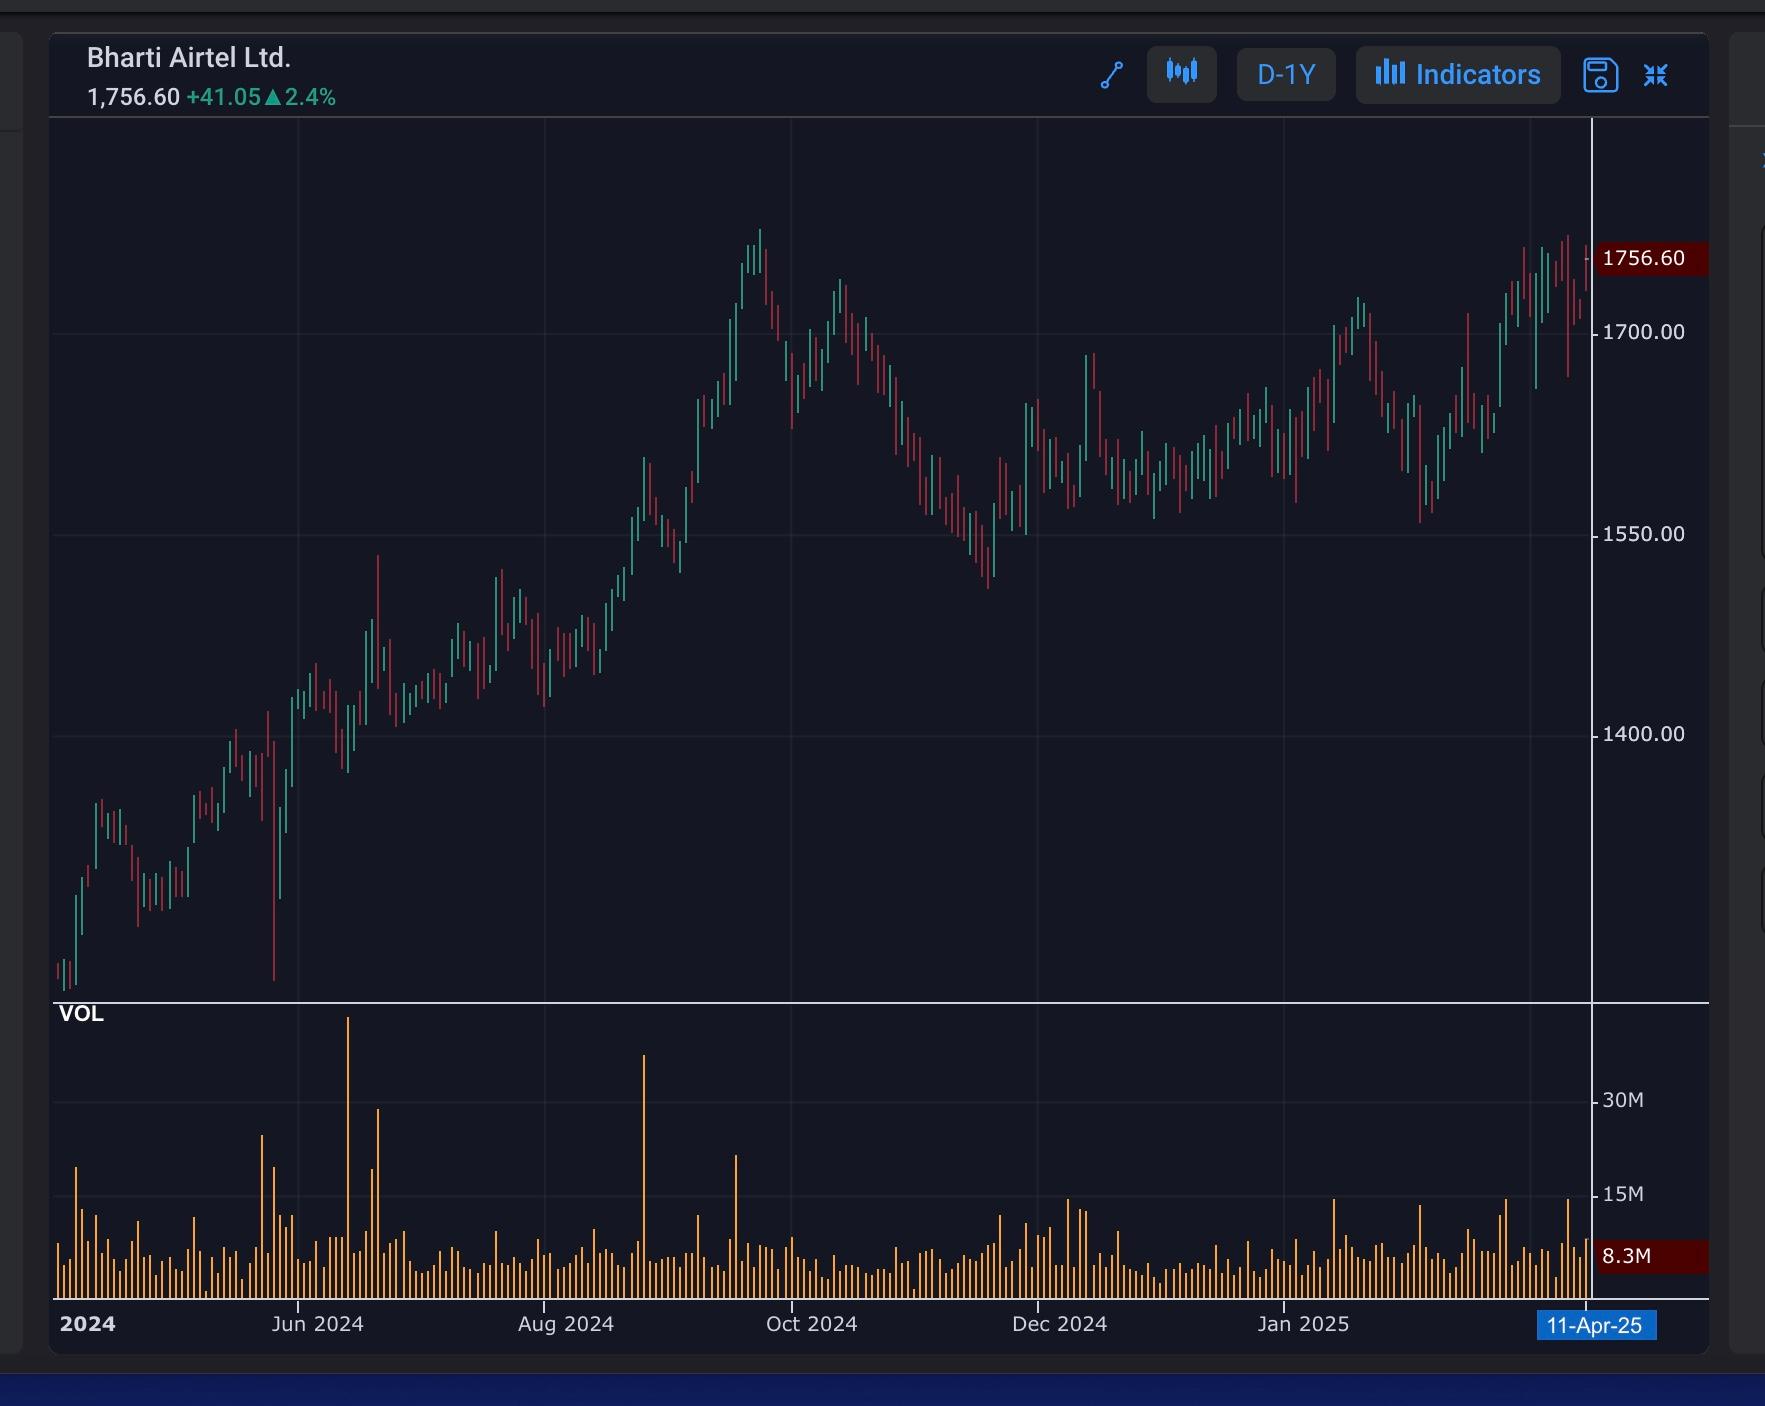Click the +41.05 ▲2.4% change value
Viewport: 1765px width, 1406px height.
pos(261,97)
